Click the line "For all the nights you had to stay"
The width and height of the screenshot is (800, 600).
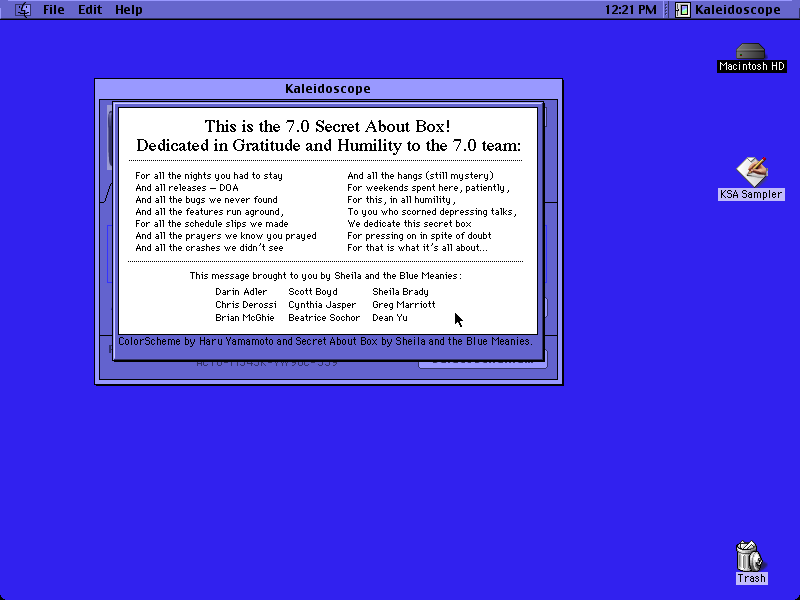click(x=209, y=176)
